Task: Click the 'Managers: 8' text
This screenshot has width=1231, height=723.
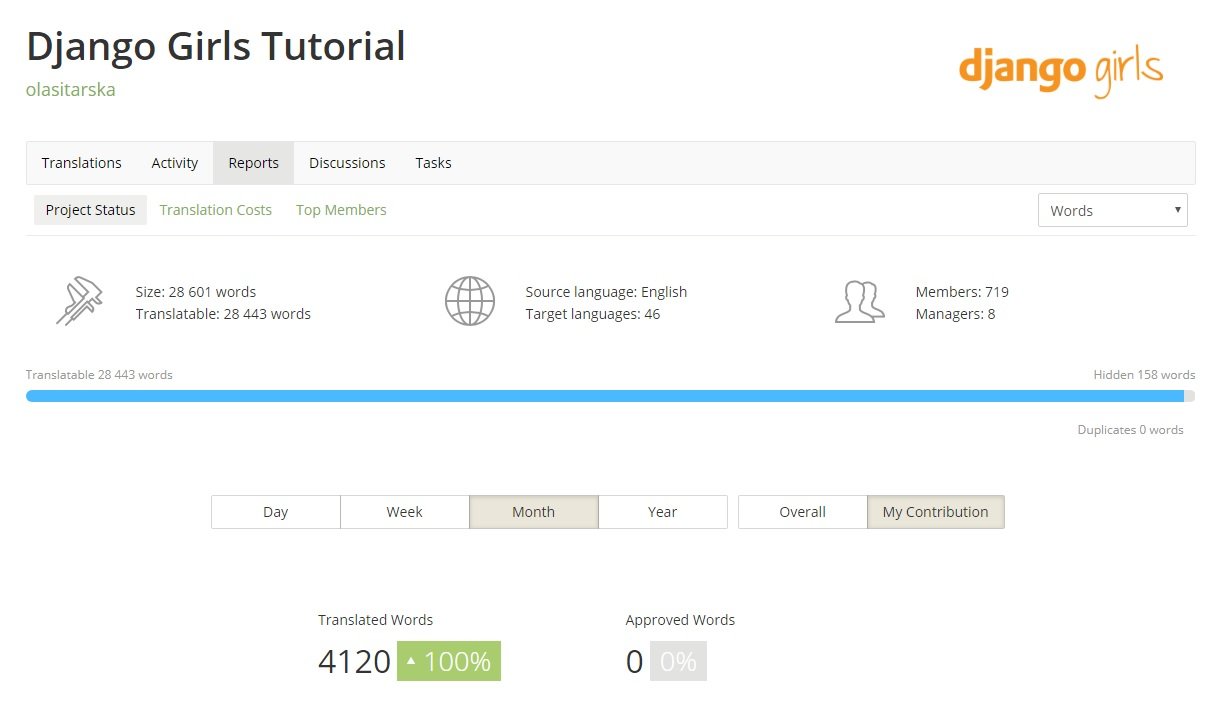Action: pyautogui.click(x=955, y=314)
